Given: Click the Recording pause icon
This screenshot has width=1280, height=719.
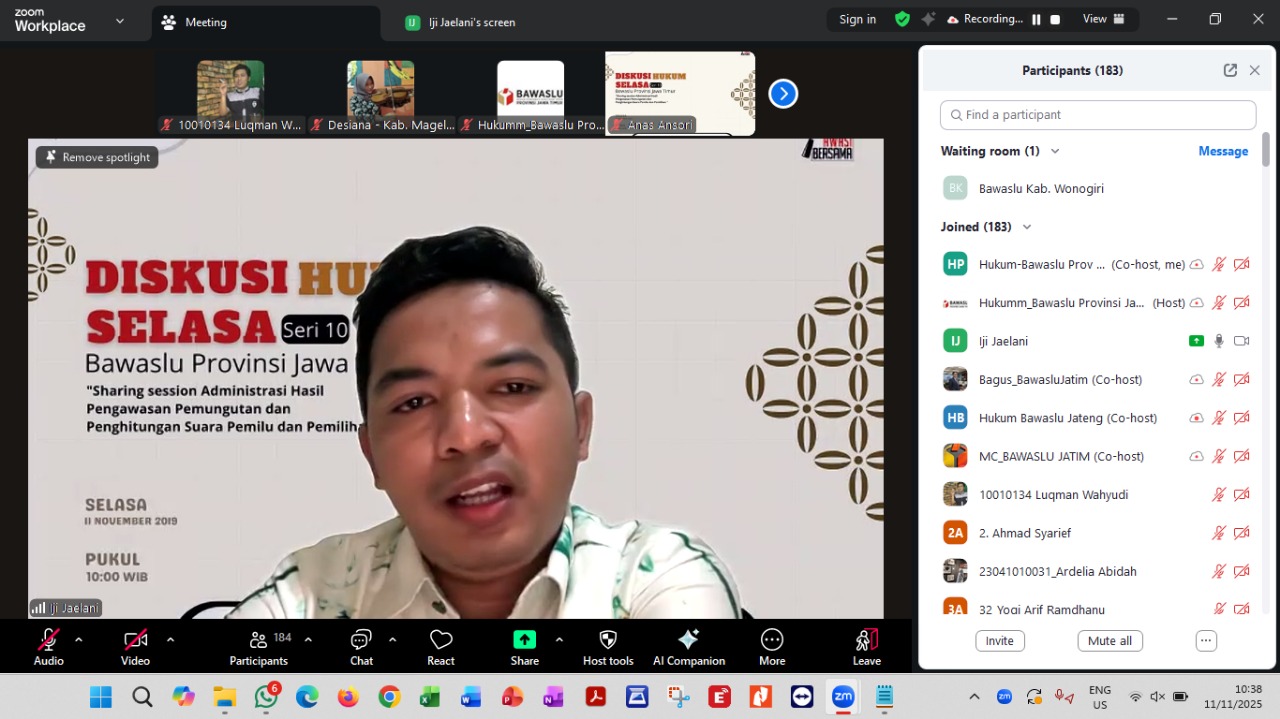Looking at the screenshot, I should 1037,19.
